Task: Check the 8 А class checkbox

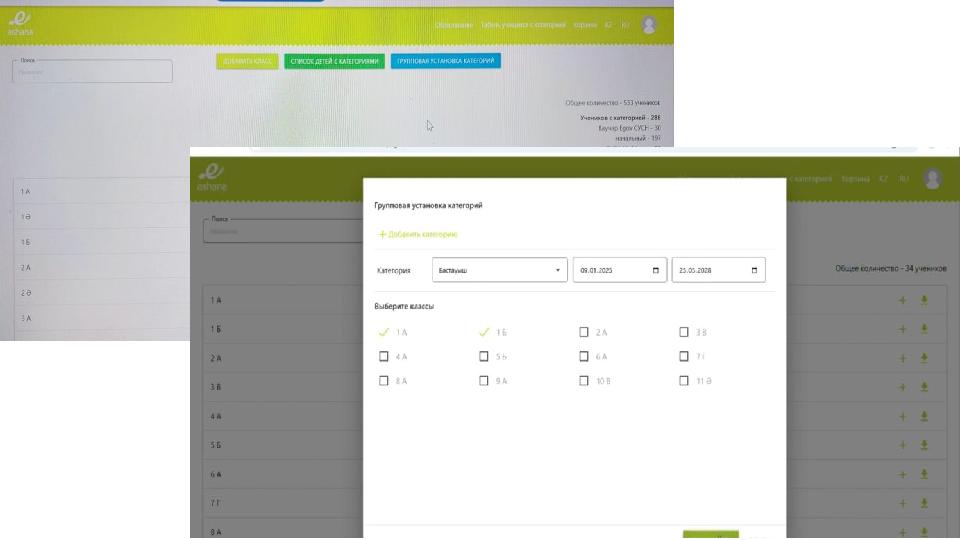Action: (384, 381)
